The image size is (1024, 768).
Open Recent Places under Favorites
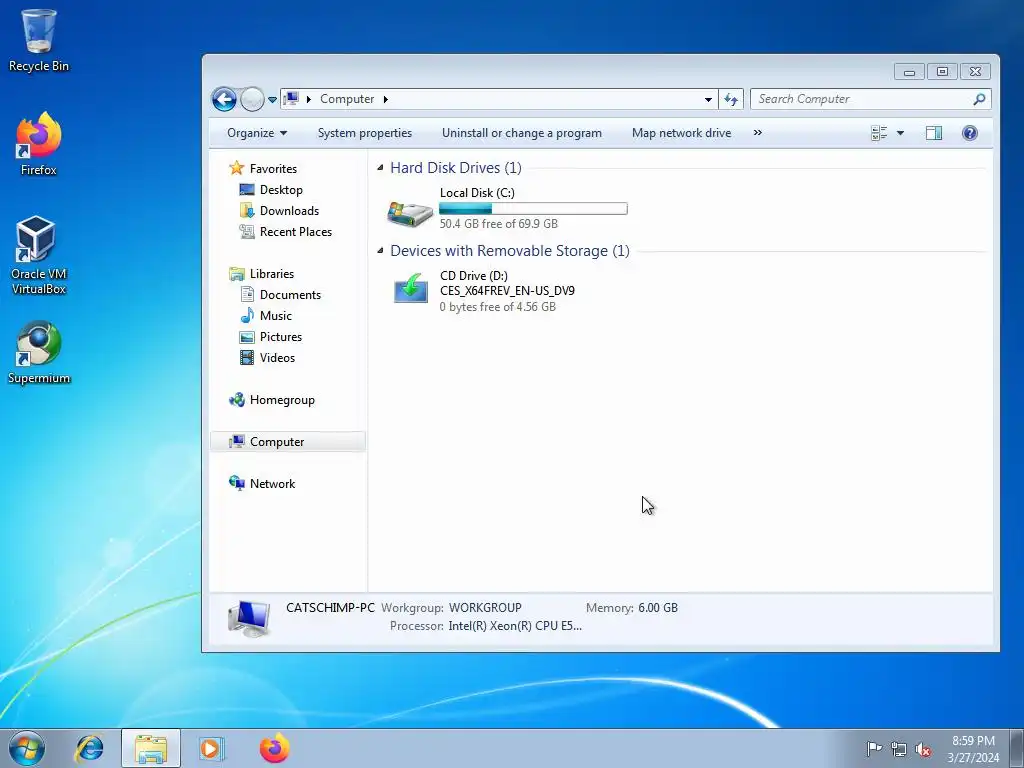295,231
